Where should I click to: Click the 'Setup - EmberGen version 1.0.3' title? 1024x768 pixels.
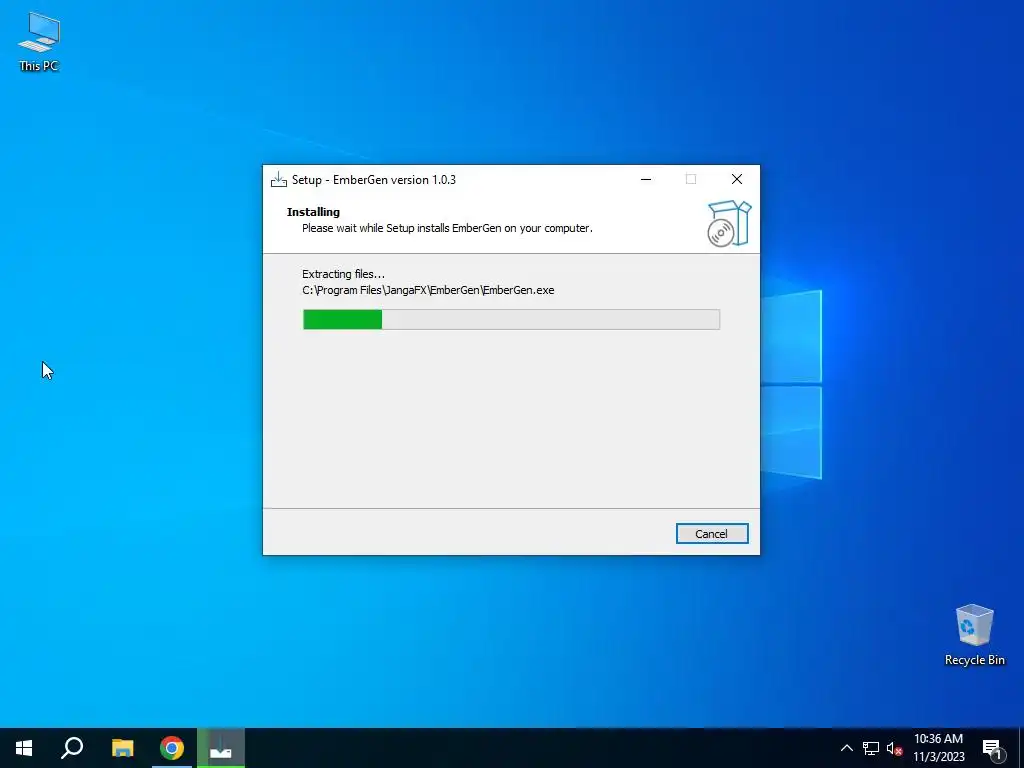pos(374,180)
